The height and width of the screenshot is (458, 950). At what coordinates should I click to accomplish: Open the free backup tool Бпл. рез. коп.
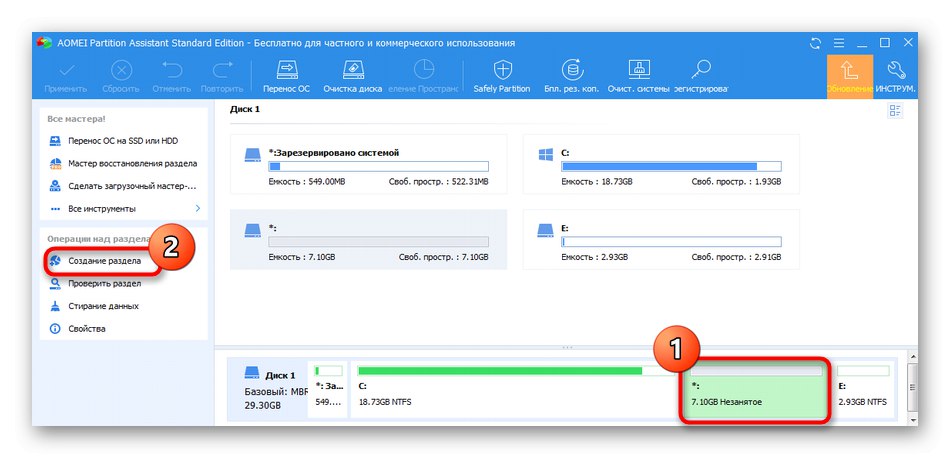pos(571,77)
